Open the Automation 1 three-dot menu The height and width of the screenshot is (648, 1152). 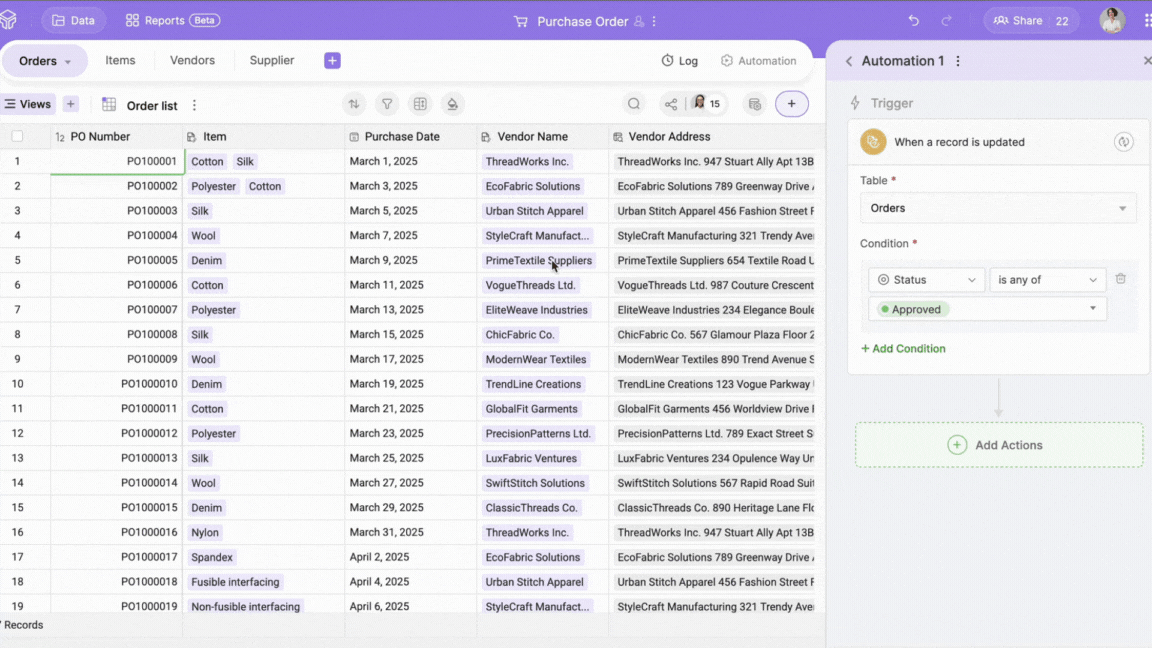pyautogui.click(x=958, y=61)
